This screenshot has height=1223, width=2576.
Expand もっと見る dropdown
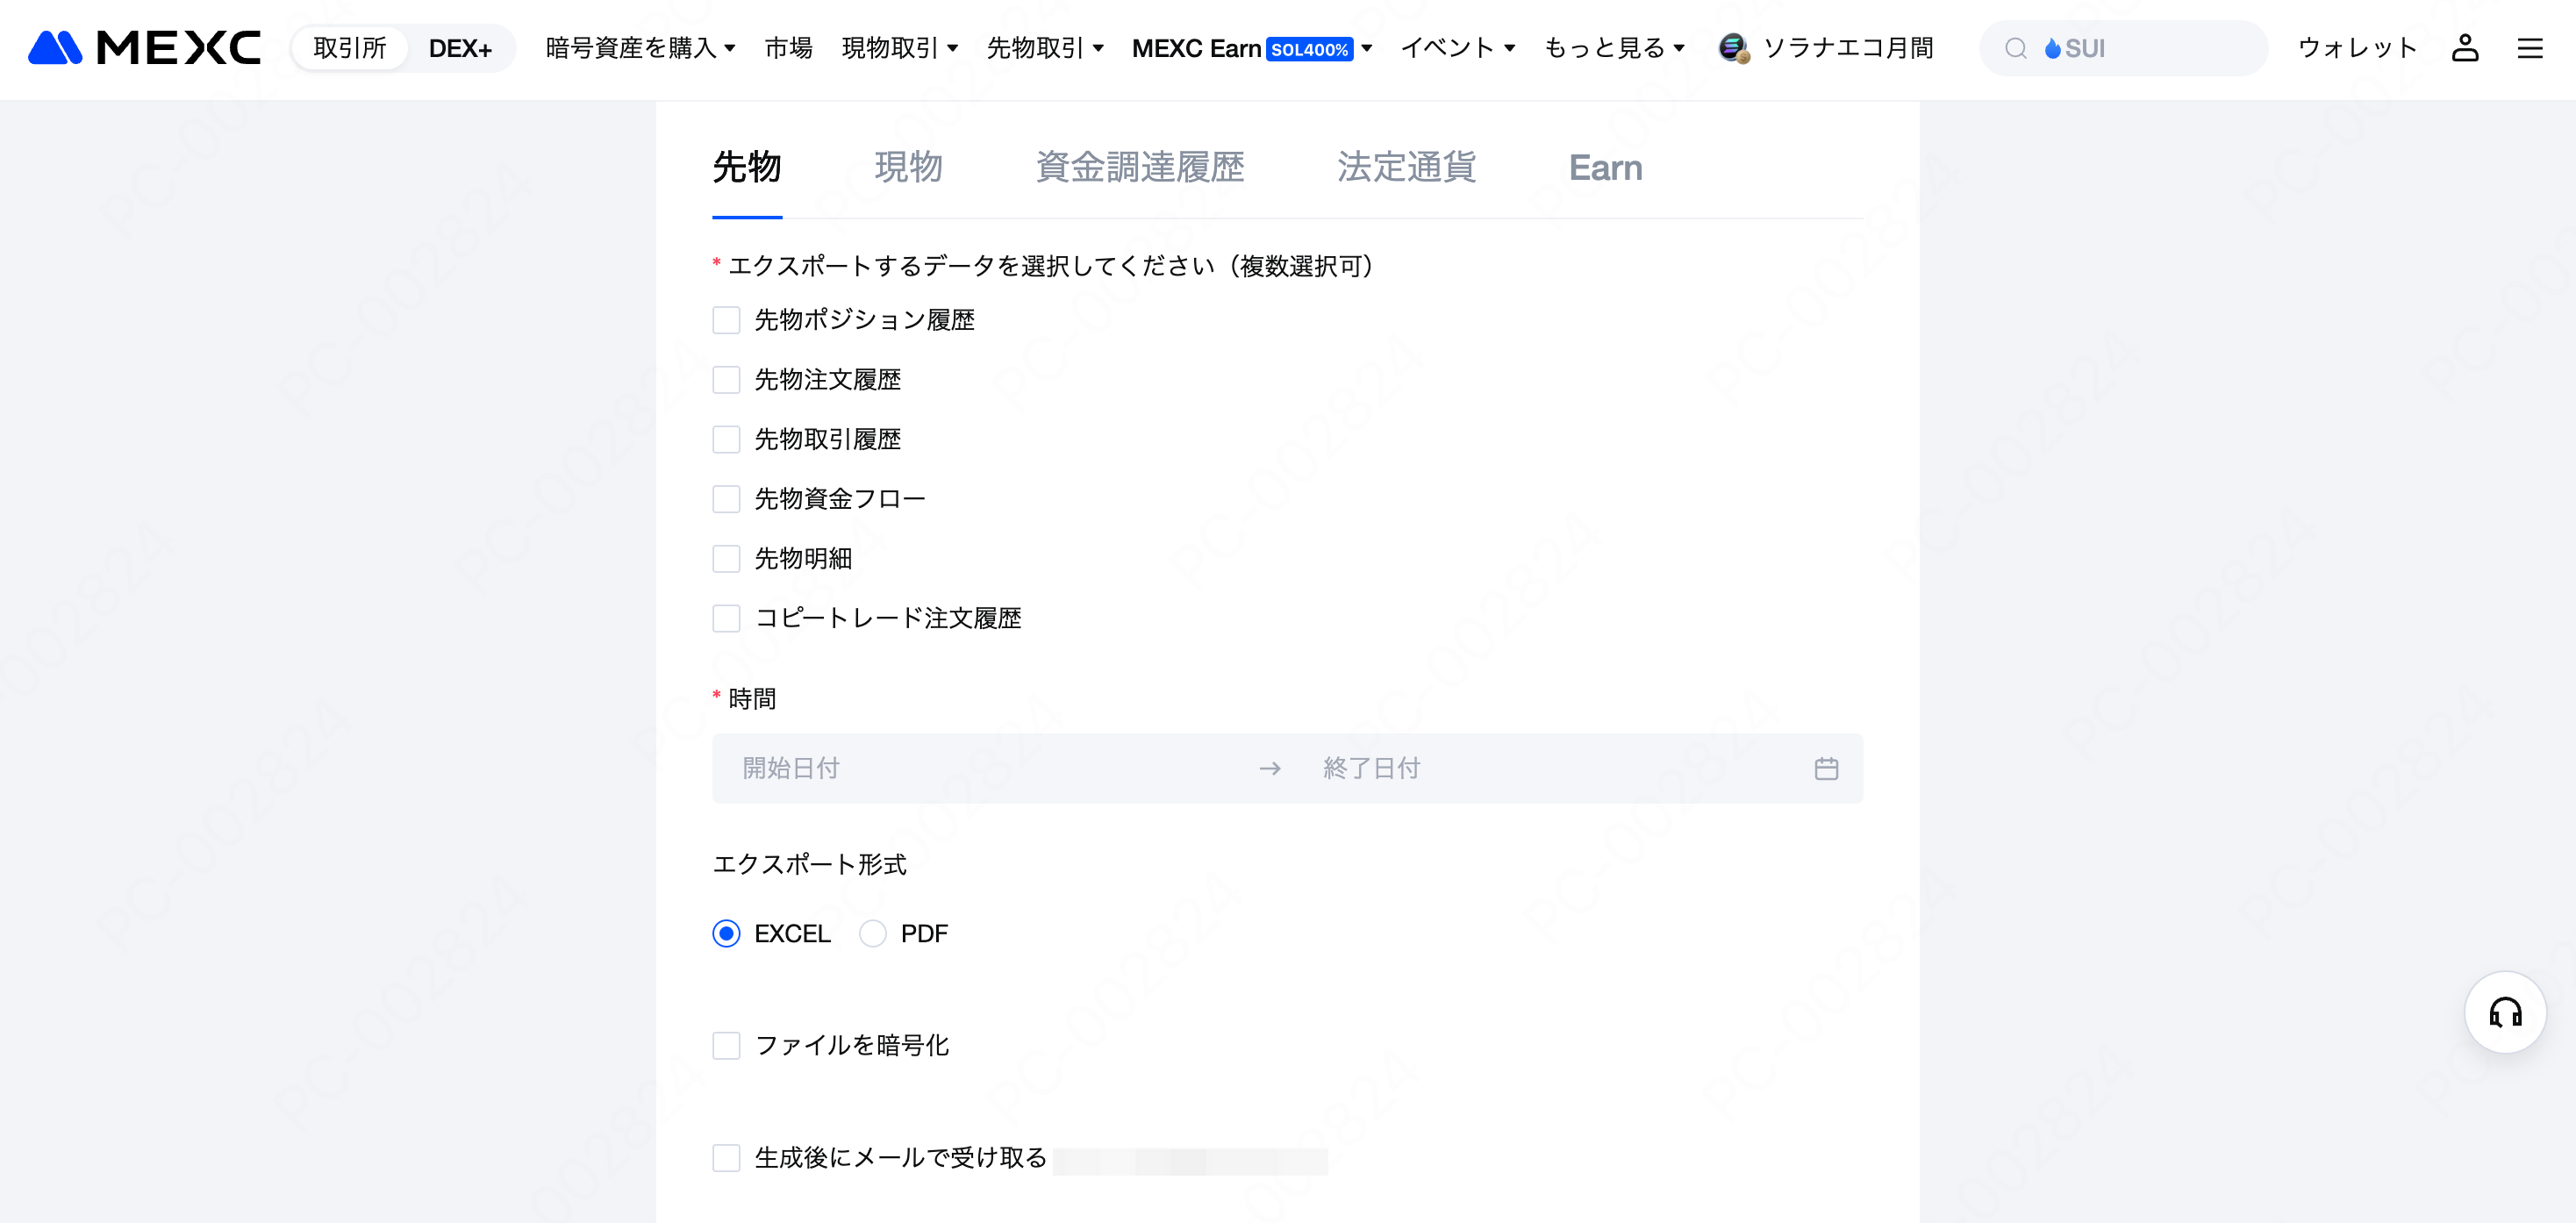click(1613, 47)
